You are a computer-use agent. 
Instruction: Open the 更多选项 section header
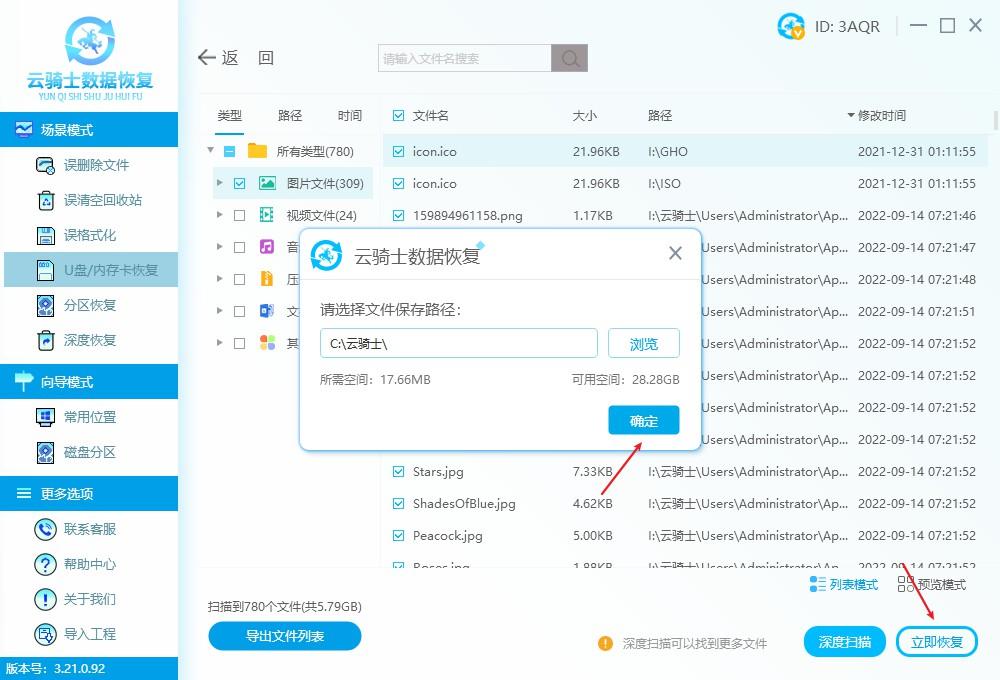click(x=89, y=493)
